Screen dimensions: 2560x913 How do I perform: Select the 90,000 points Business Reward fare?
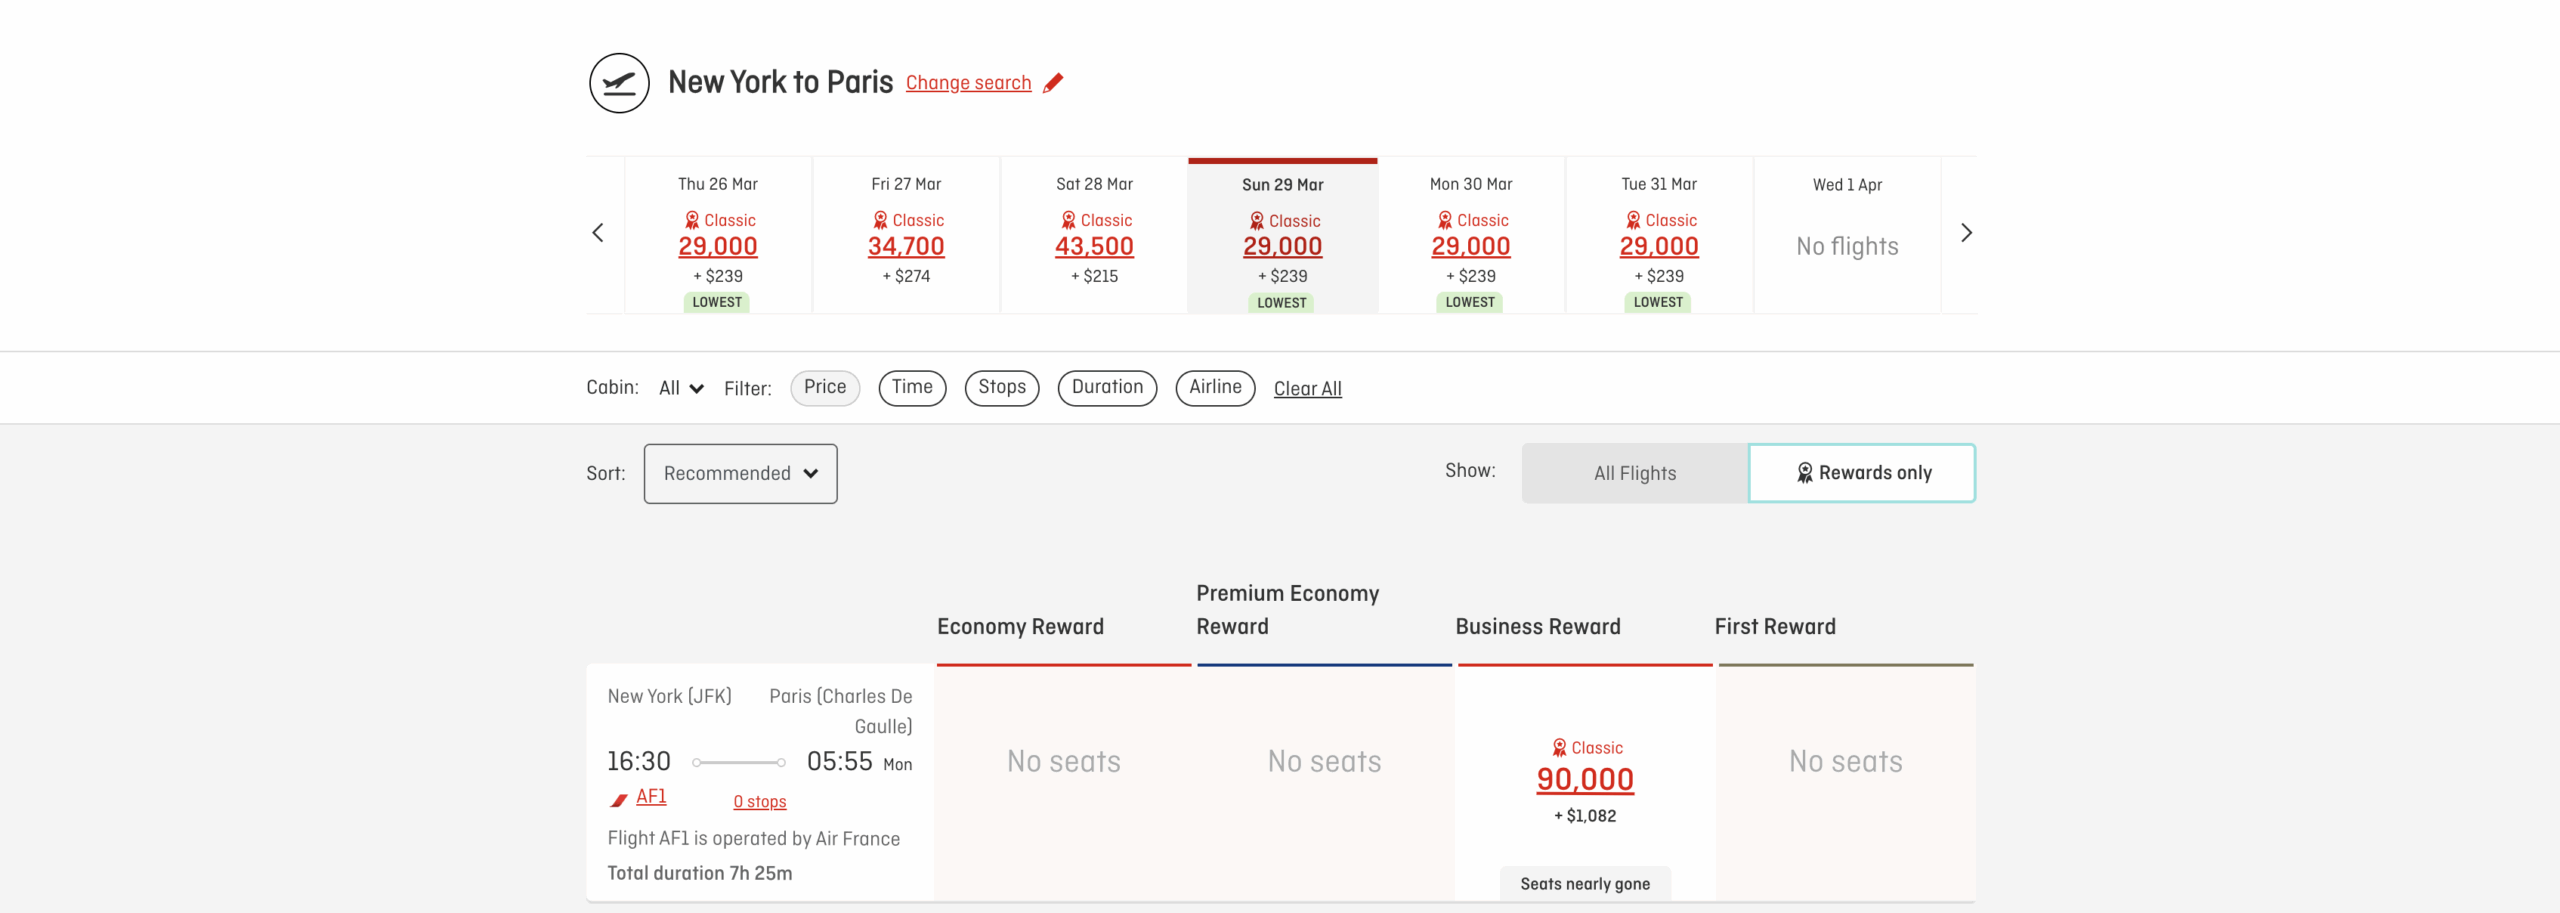coord(1584,780)
